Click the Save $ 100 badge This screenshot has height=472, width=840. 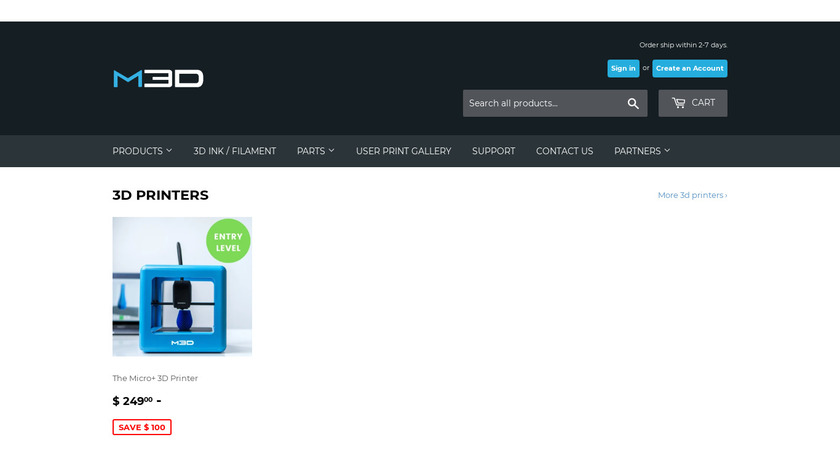coord(142,427)
